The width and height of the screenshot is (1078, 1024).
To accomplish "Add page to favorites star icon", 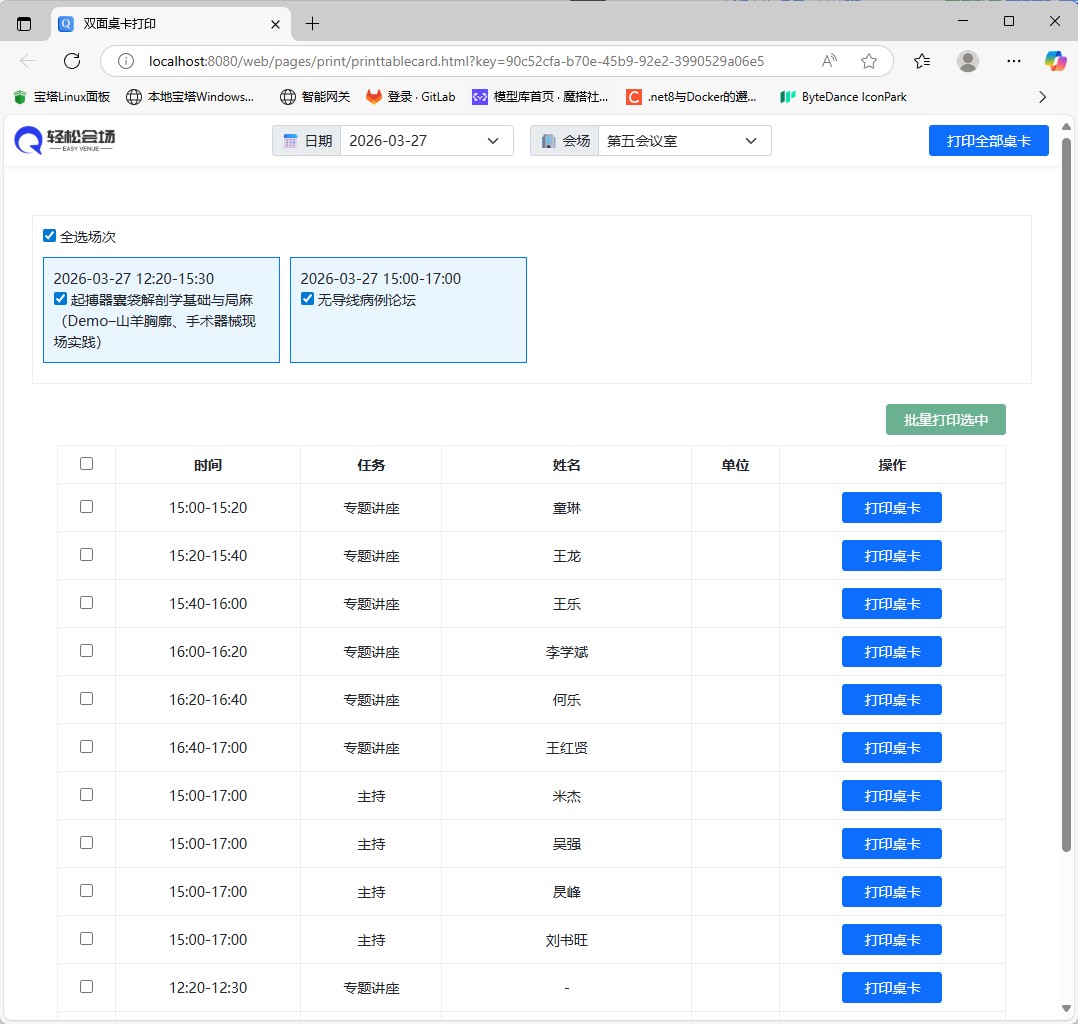I will point(869,61).
